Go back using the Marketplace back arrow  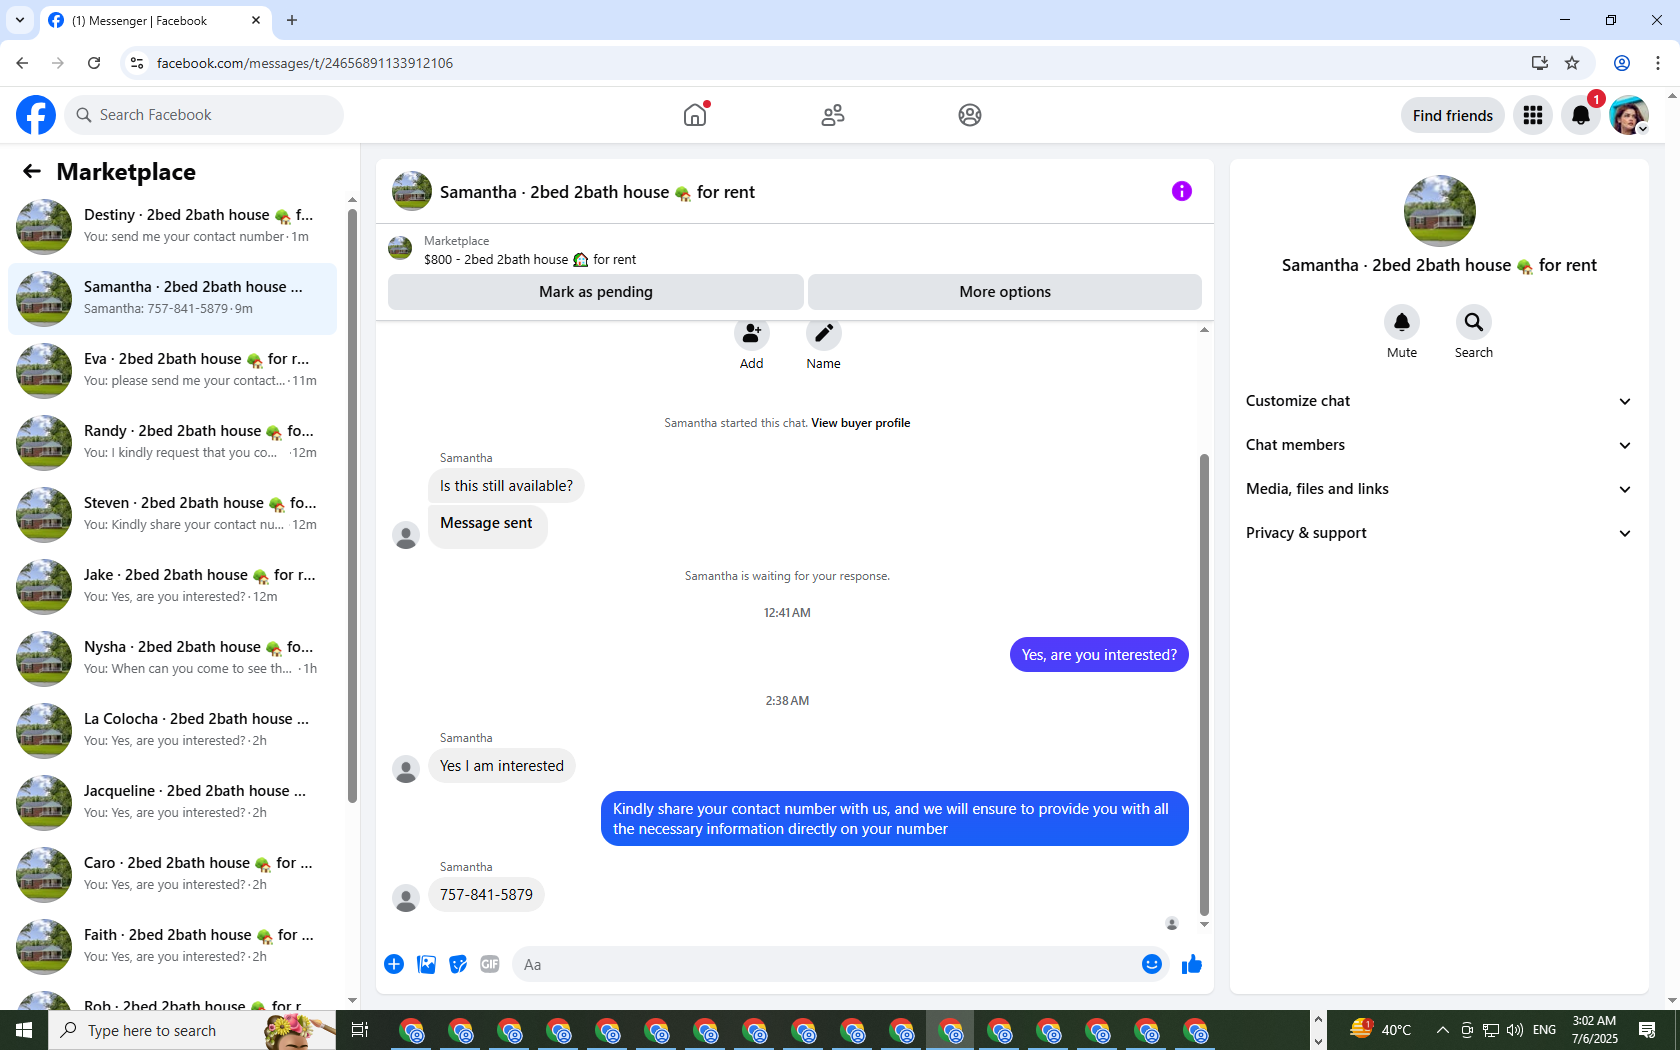[32, 171]
